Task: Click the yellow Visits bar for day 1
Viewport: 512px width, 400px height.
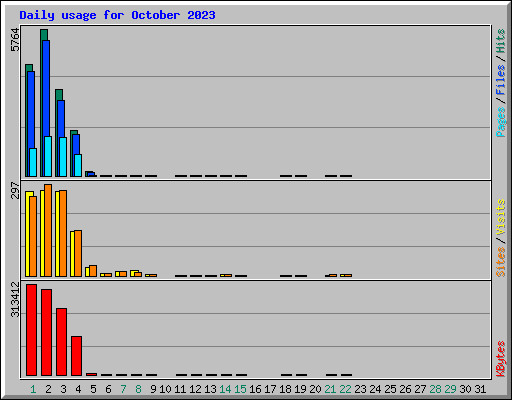Action: 27,234
